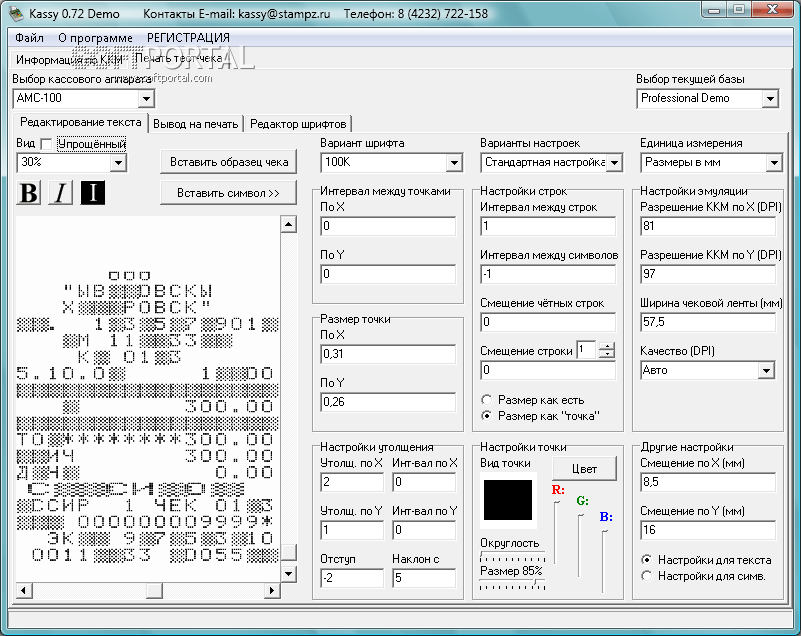Enable the Упрощённый view checkbox
The image size is (801, 636).
[x=46, y=145]
